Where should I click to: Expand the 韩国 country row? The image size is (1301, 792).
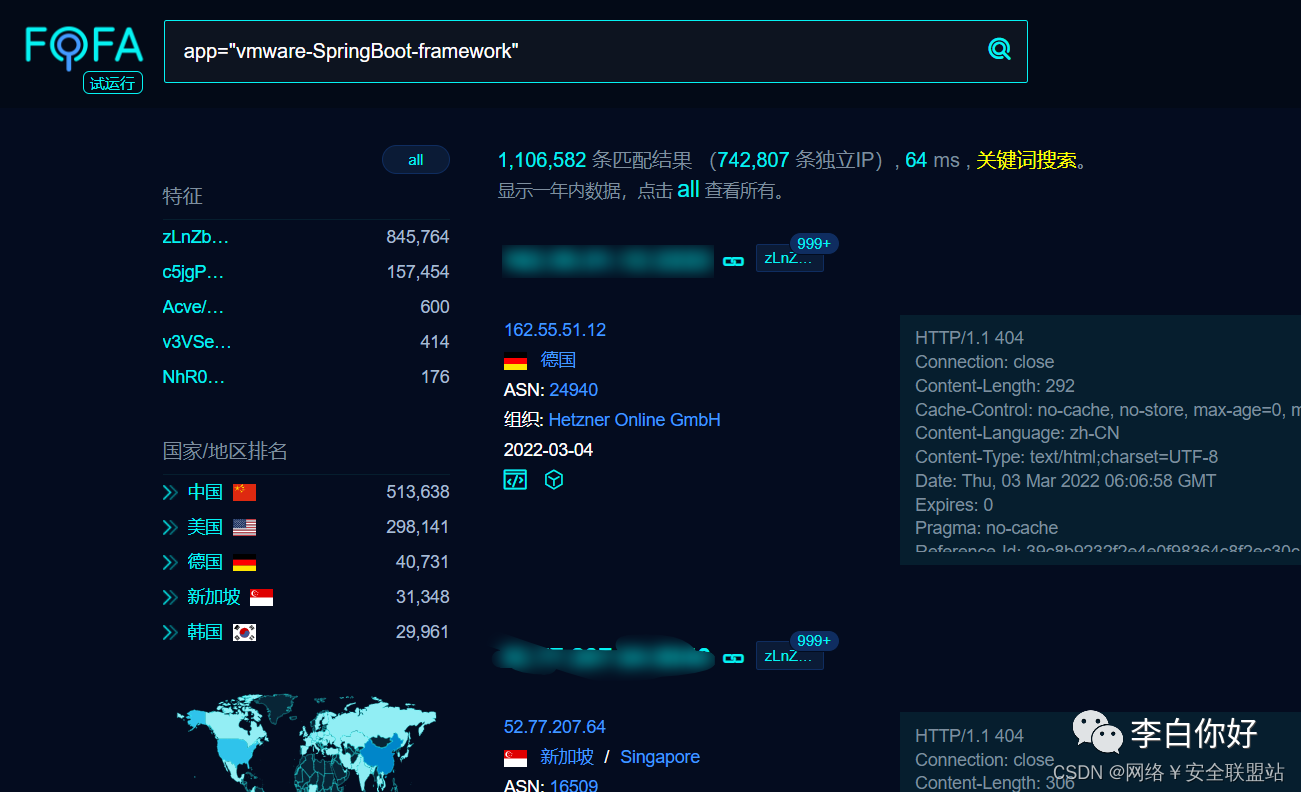point(170,632)
